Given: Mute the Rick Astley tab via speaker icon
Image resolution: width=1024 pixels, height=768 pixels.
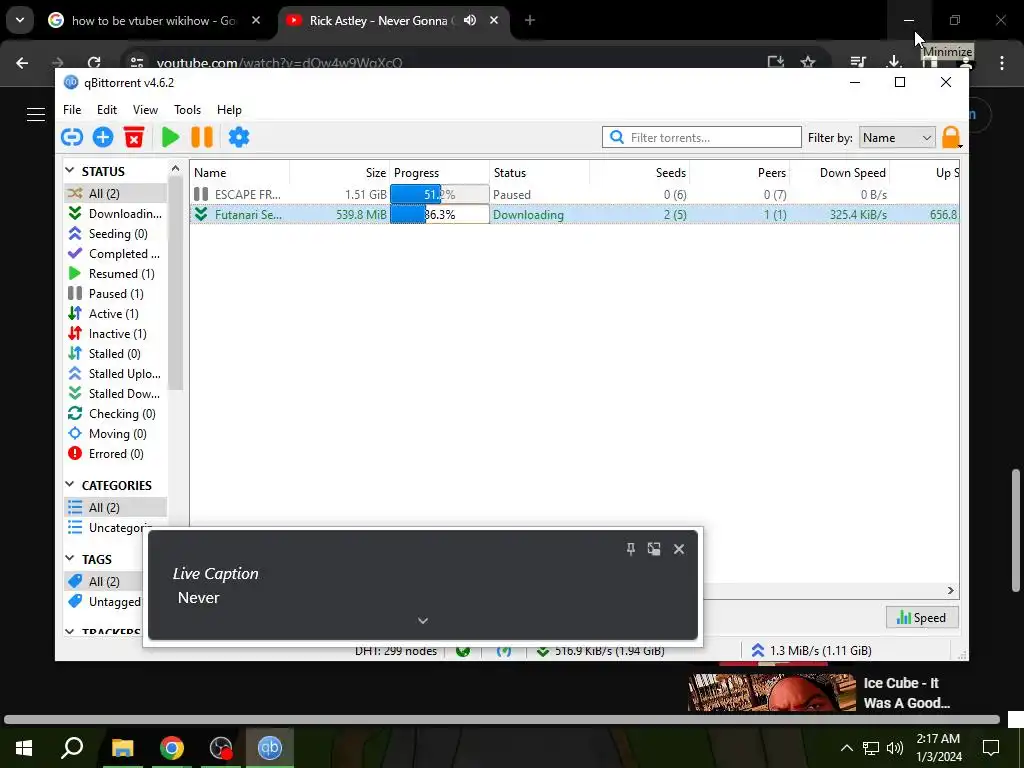Looking at the screenshot, I should pos(470,20).
